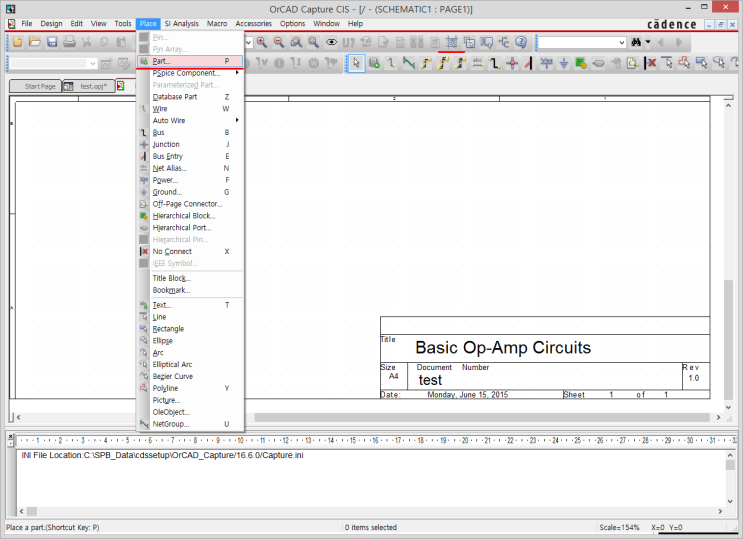Click the Place Hierarchical Port toolbar icon
743x539 pixels.
(x=598, y=63)
